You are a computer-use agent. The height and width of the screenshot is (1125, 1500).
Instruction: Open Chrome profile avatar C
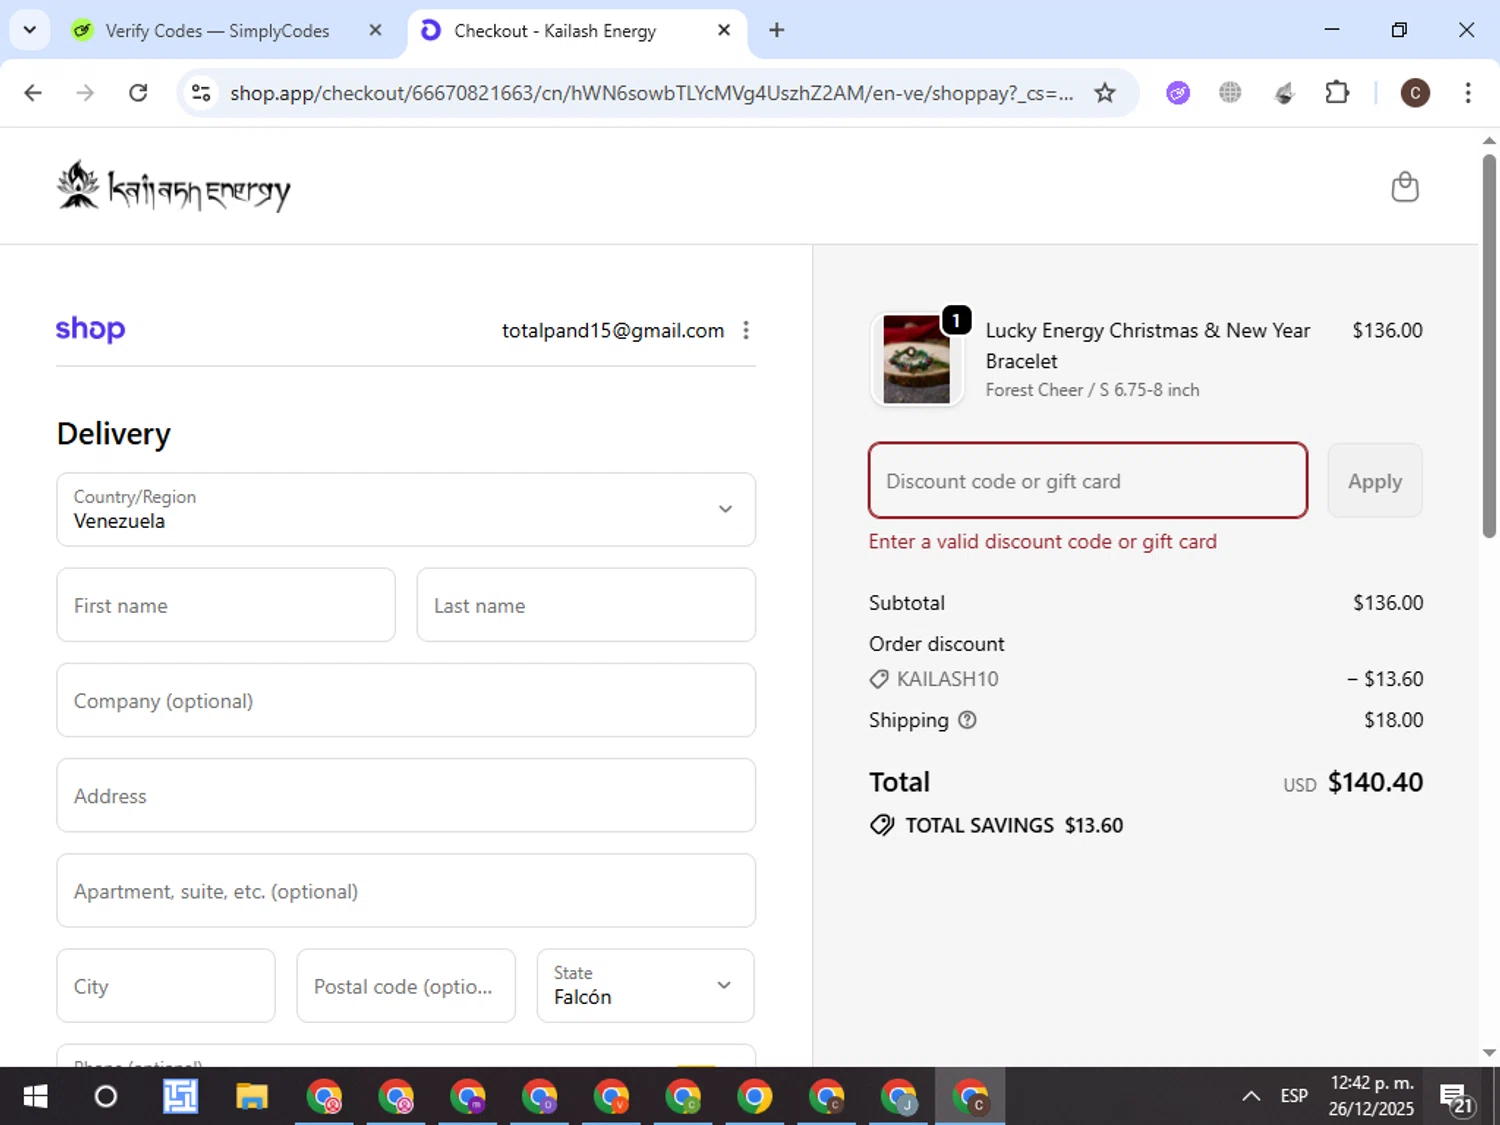click(x=1414, y=93)
